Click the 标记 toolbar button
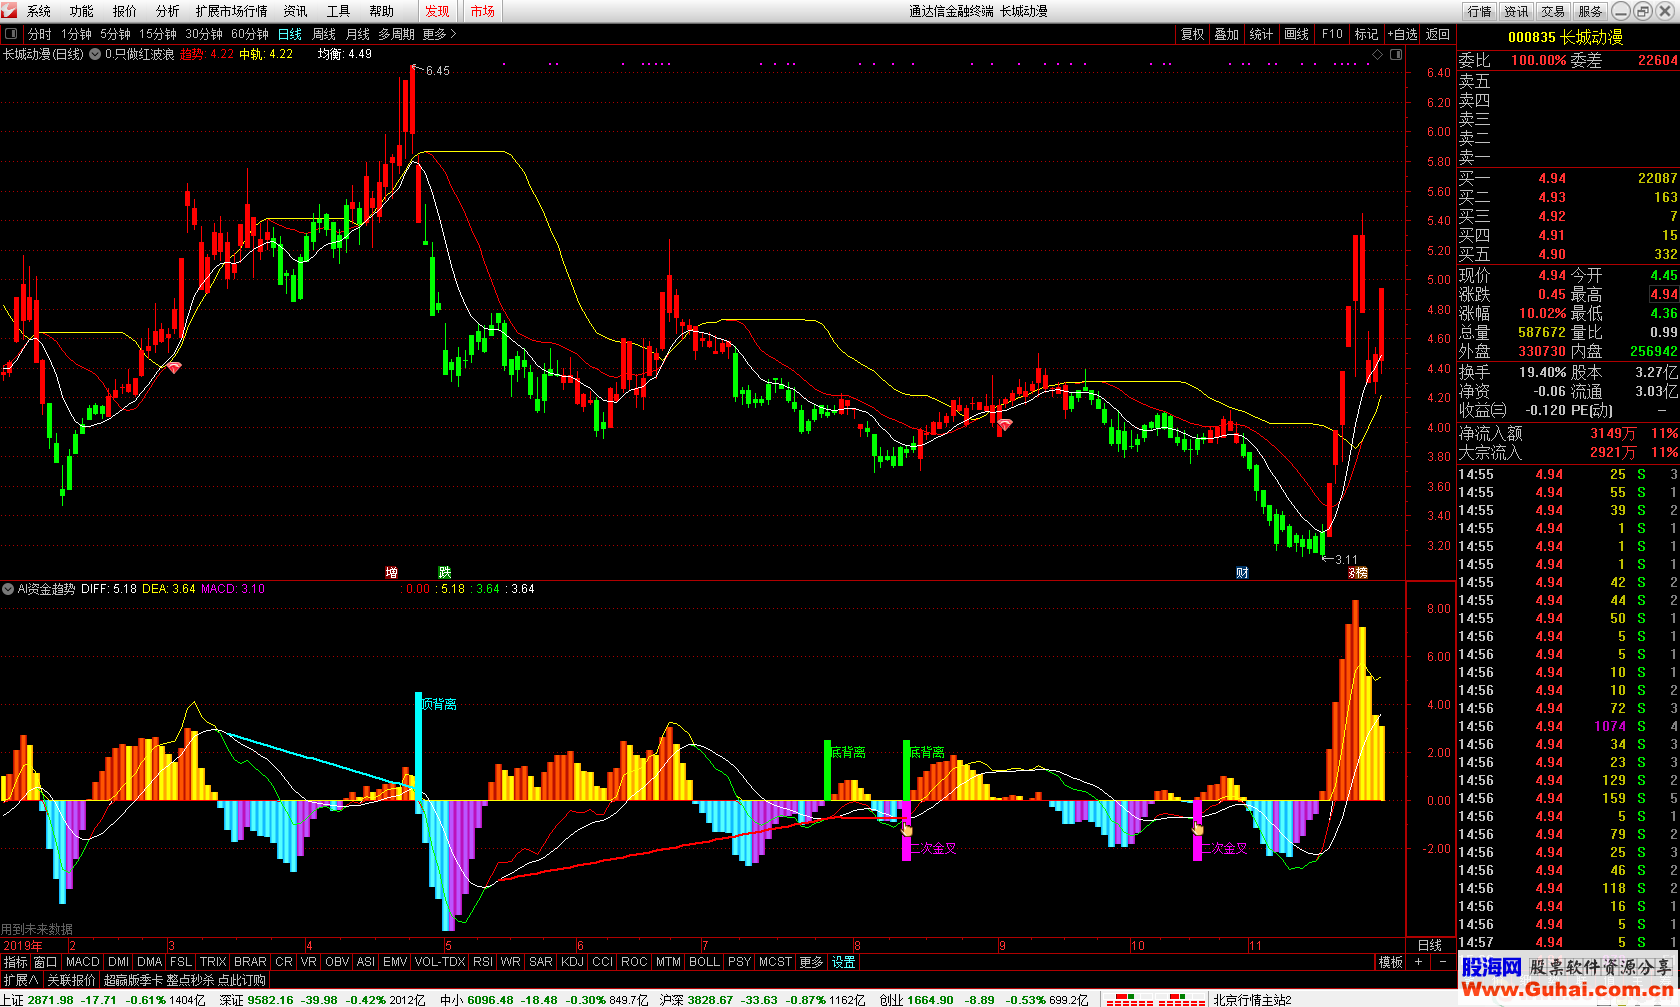1680x1007 pixels. click(1367, 34)
